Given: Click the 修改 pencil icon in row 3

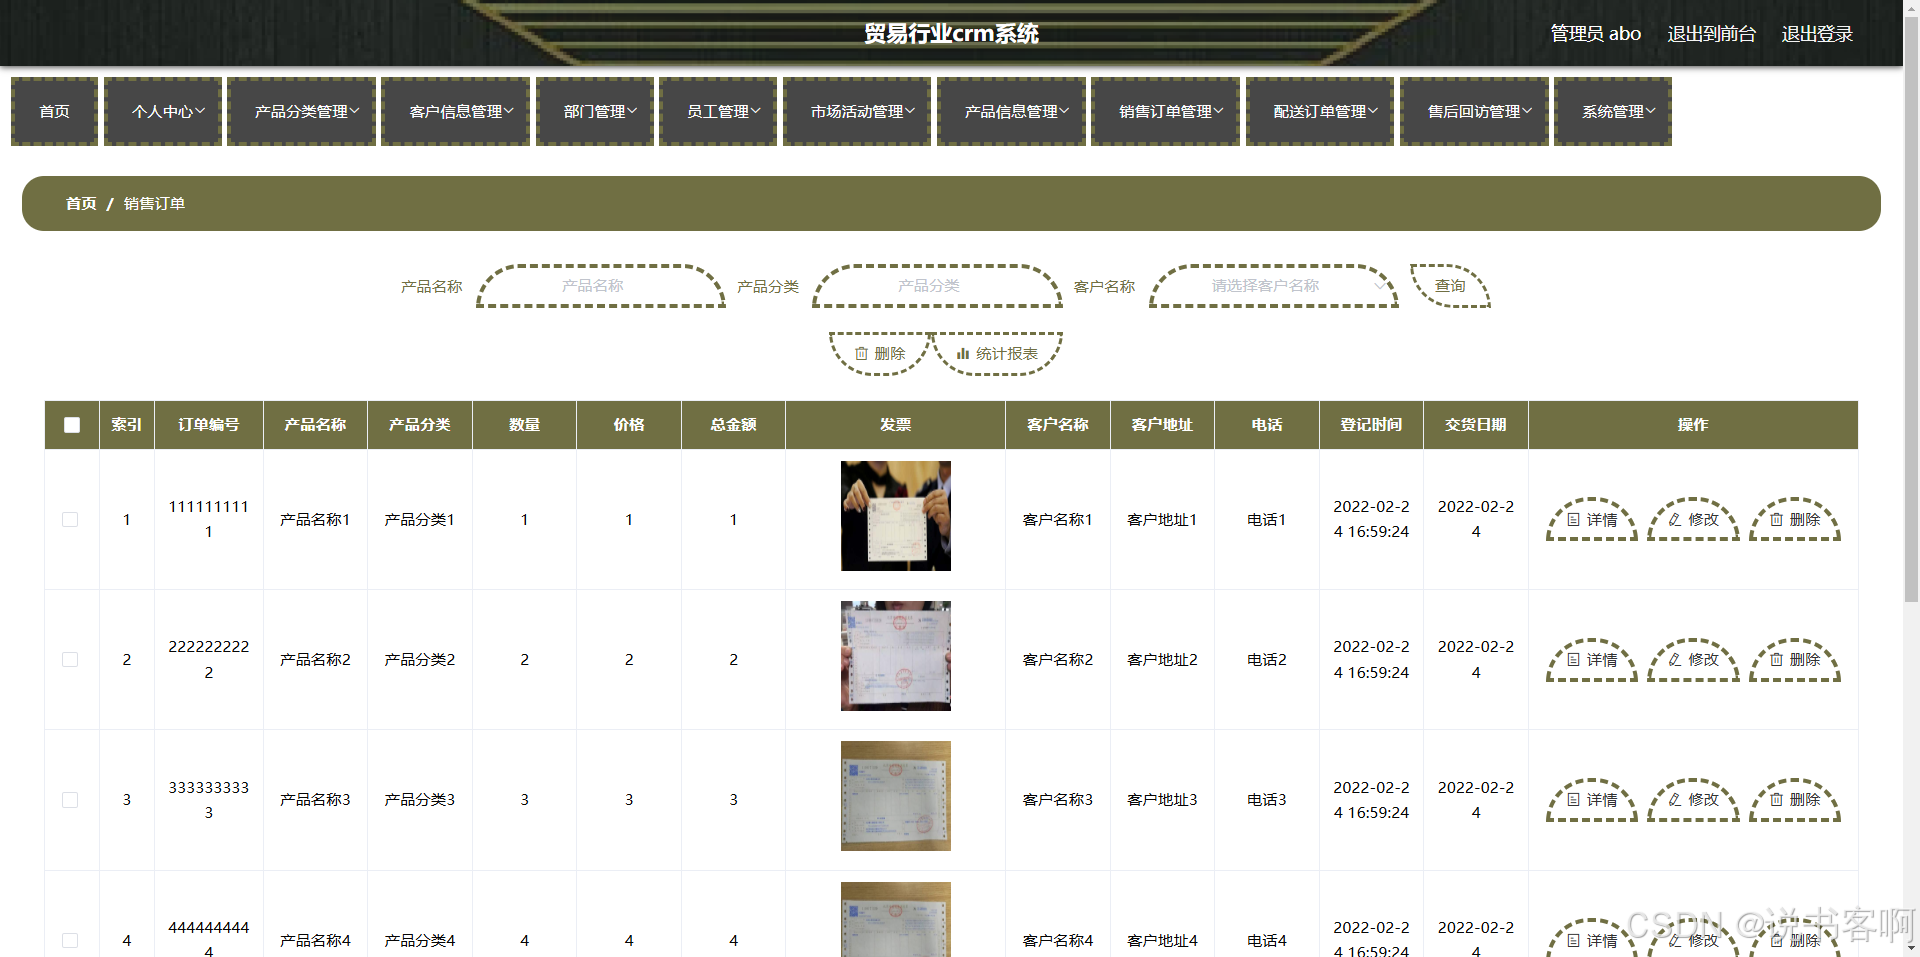Looking at the screenshot, I should click(1675, 800).
